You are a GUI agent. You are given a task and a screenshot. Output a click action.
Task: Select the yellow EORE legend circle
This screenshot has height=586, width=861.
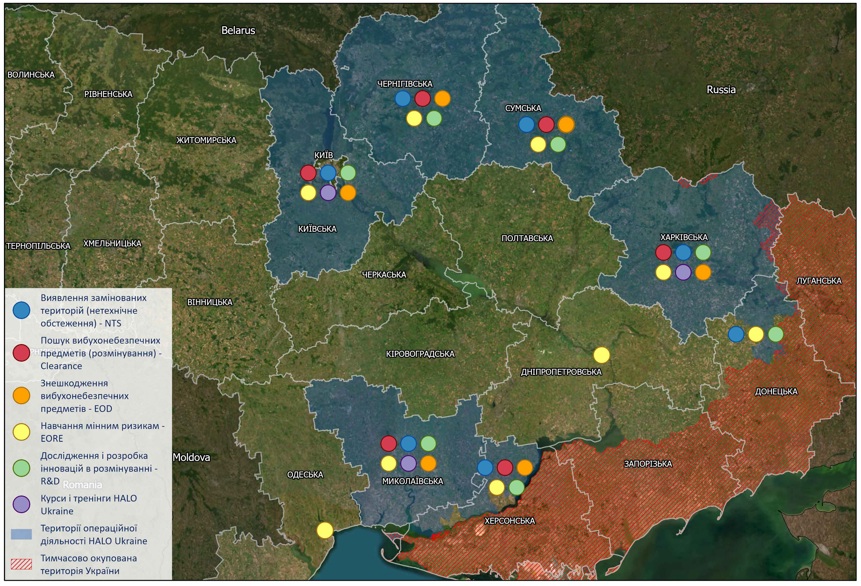point(21,429)
